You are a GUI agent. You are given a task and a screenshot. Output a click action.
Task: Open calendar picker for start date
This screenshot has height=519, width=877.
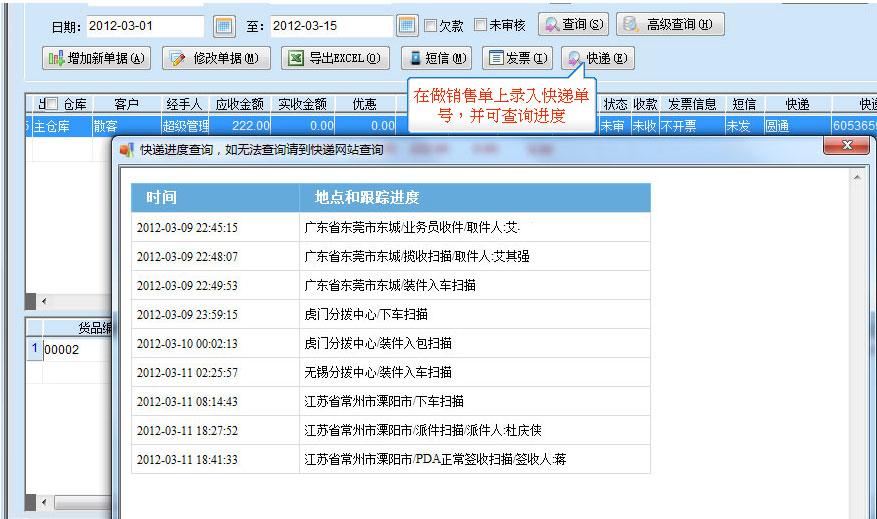224,25
